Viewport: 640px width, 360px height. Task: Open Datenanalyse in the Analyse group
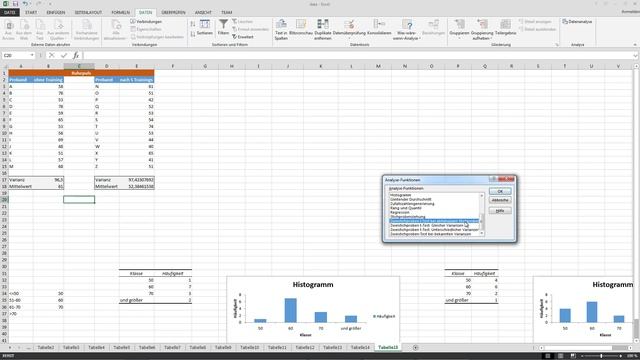point(577,22)
